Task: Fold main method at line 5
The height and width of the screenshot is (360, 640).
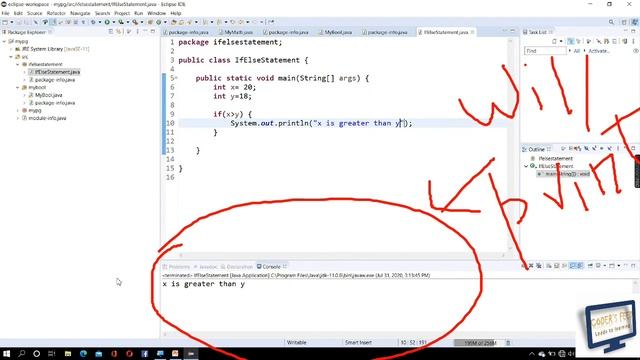Action: 176,78
